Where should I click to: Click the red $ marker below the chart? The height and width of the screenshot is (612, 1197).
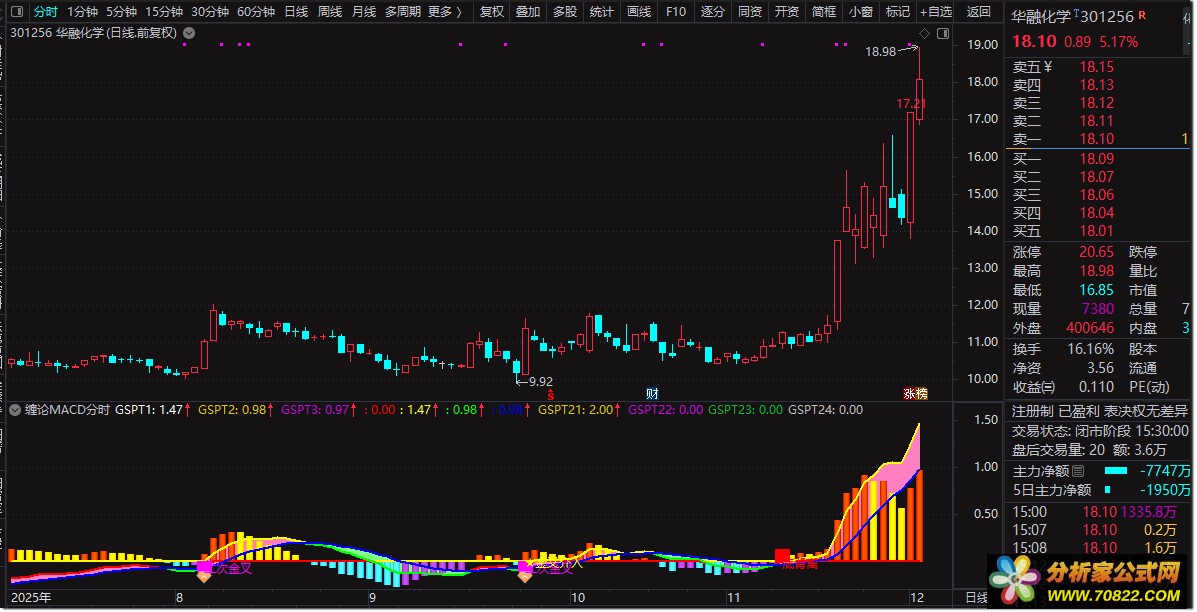click(x=550, y=395)
